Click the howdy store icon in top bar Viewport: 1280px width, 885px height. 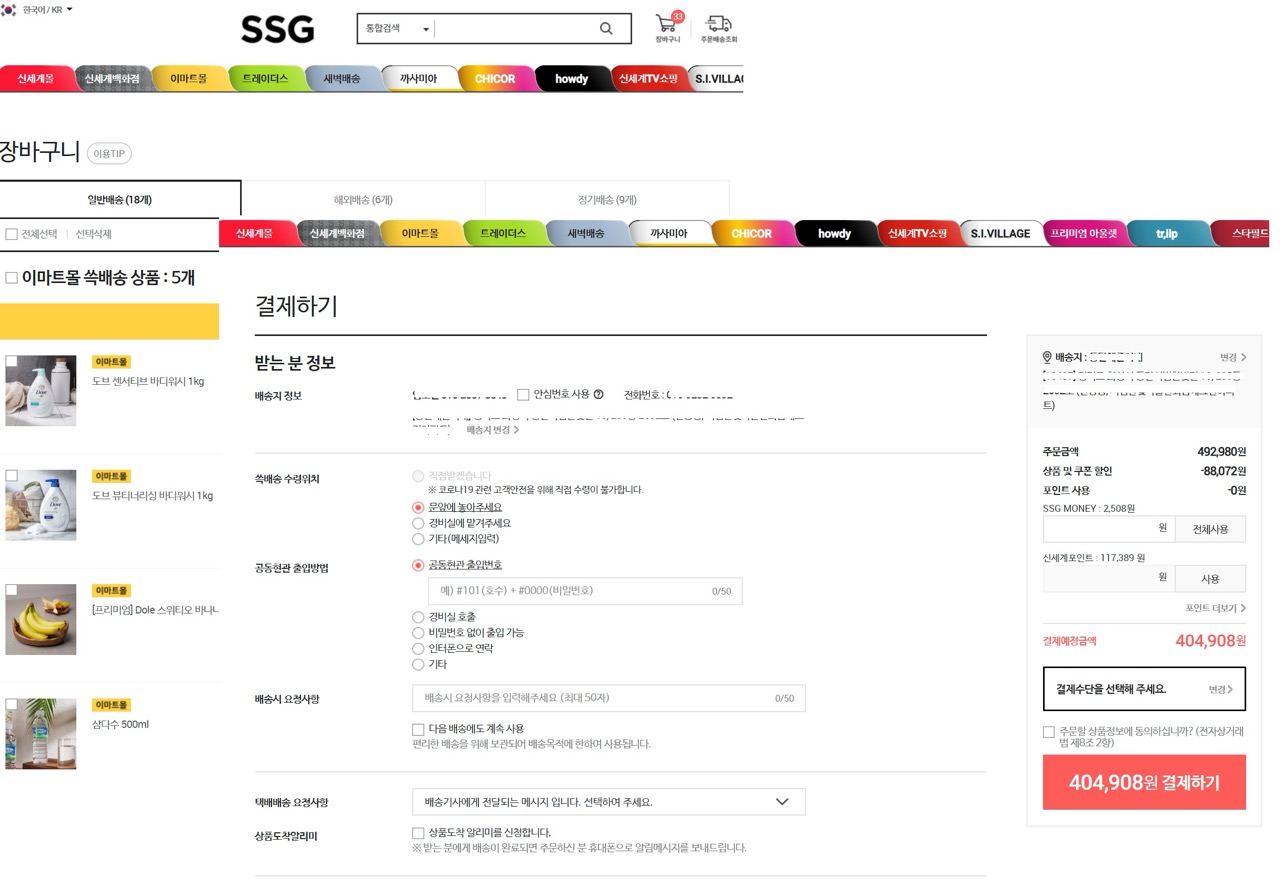pyautogui.click(x=572, y=79)
